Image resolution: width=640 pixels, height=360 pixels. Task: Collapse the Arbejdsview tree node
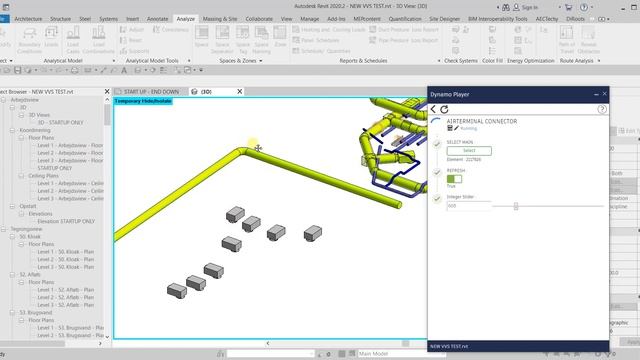[4, 100]
